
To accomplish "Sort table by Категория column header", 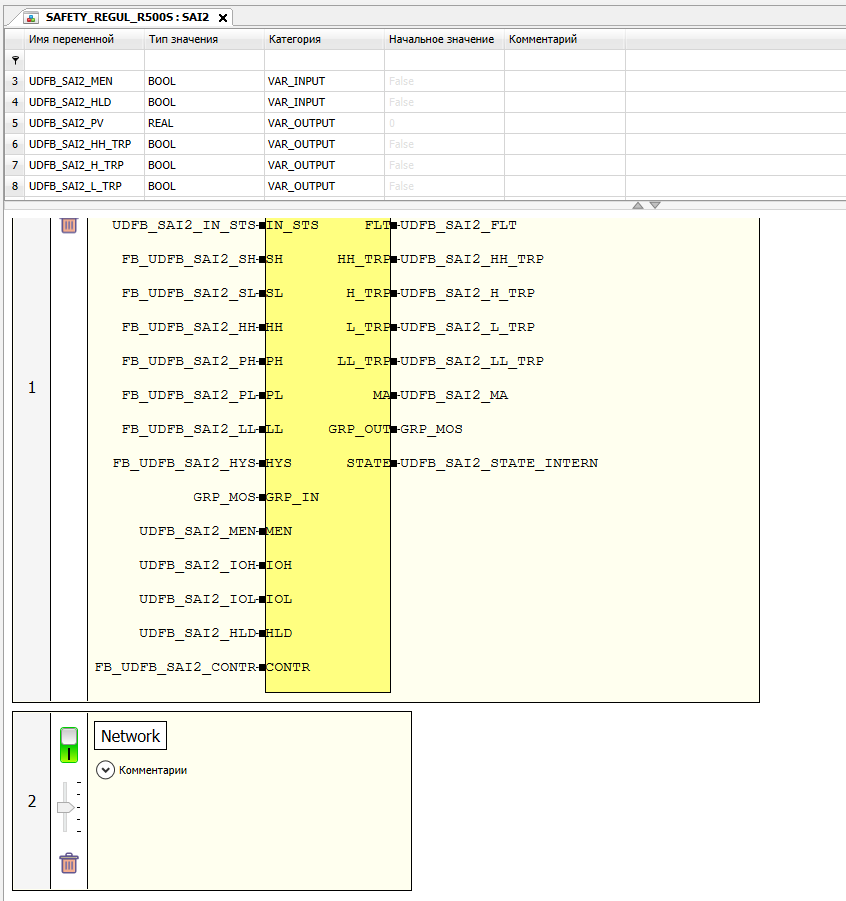I will (294, 39).
